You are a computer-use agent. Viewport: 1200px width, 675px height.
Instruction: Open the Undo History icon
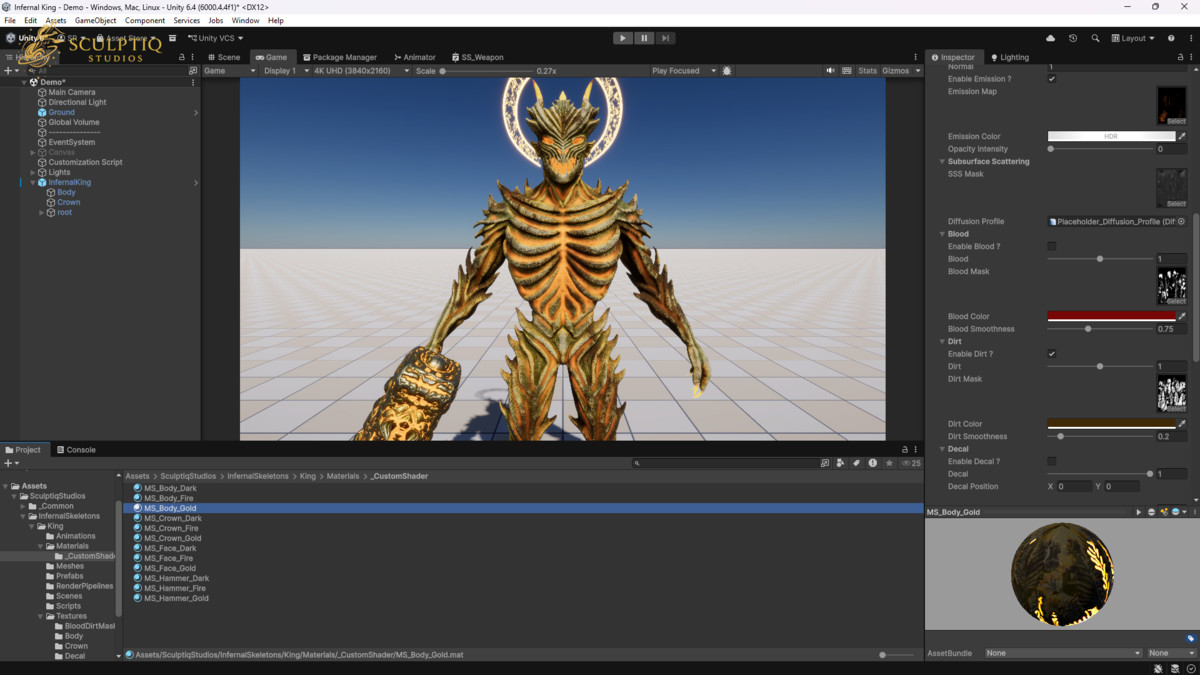[x=1073, y=38]
